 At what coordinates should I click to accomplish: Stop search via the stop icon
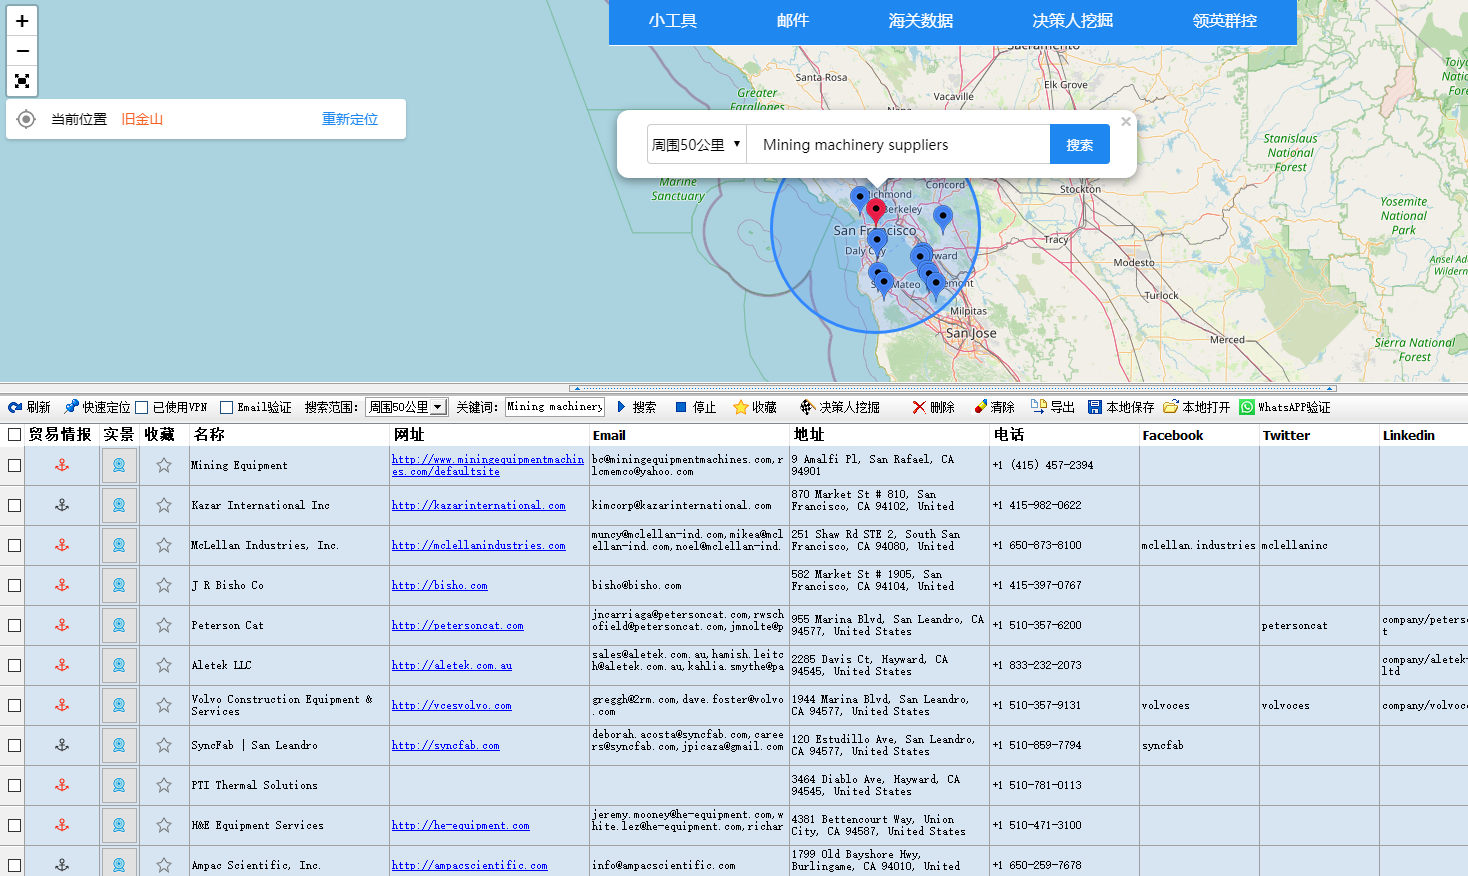click(x=681, y=407)
